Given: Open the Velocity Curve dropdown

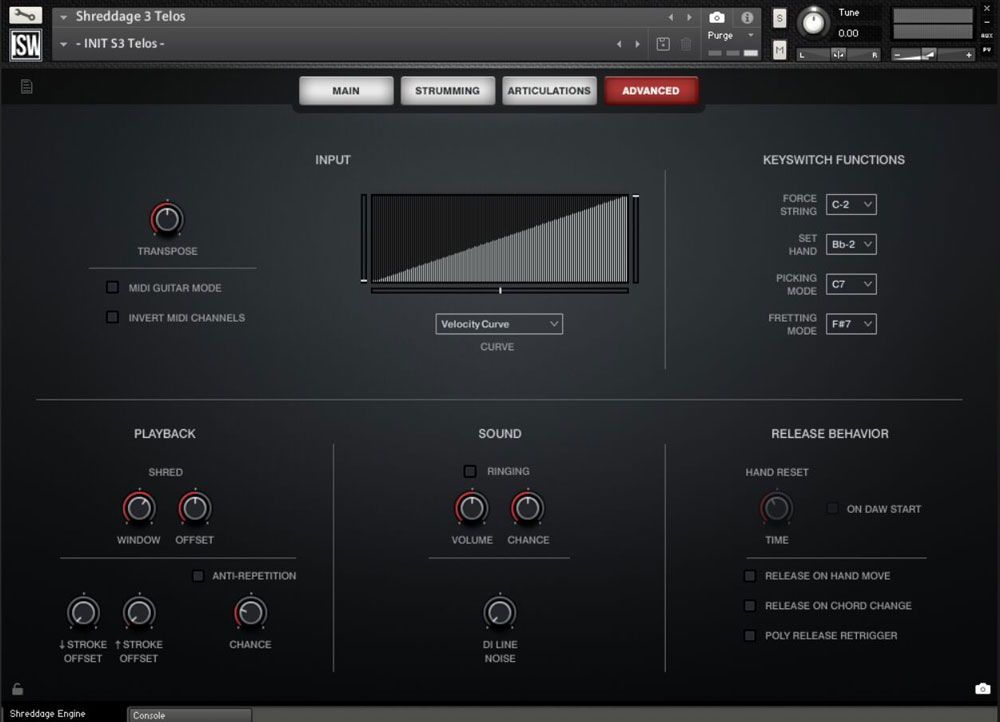Looking at the screenshot, I should click(499, 324).
